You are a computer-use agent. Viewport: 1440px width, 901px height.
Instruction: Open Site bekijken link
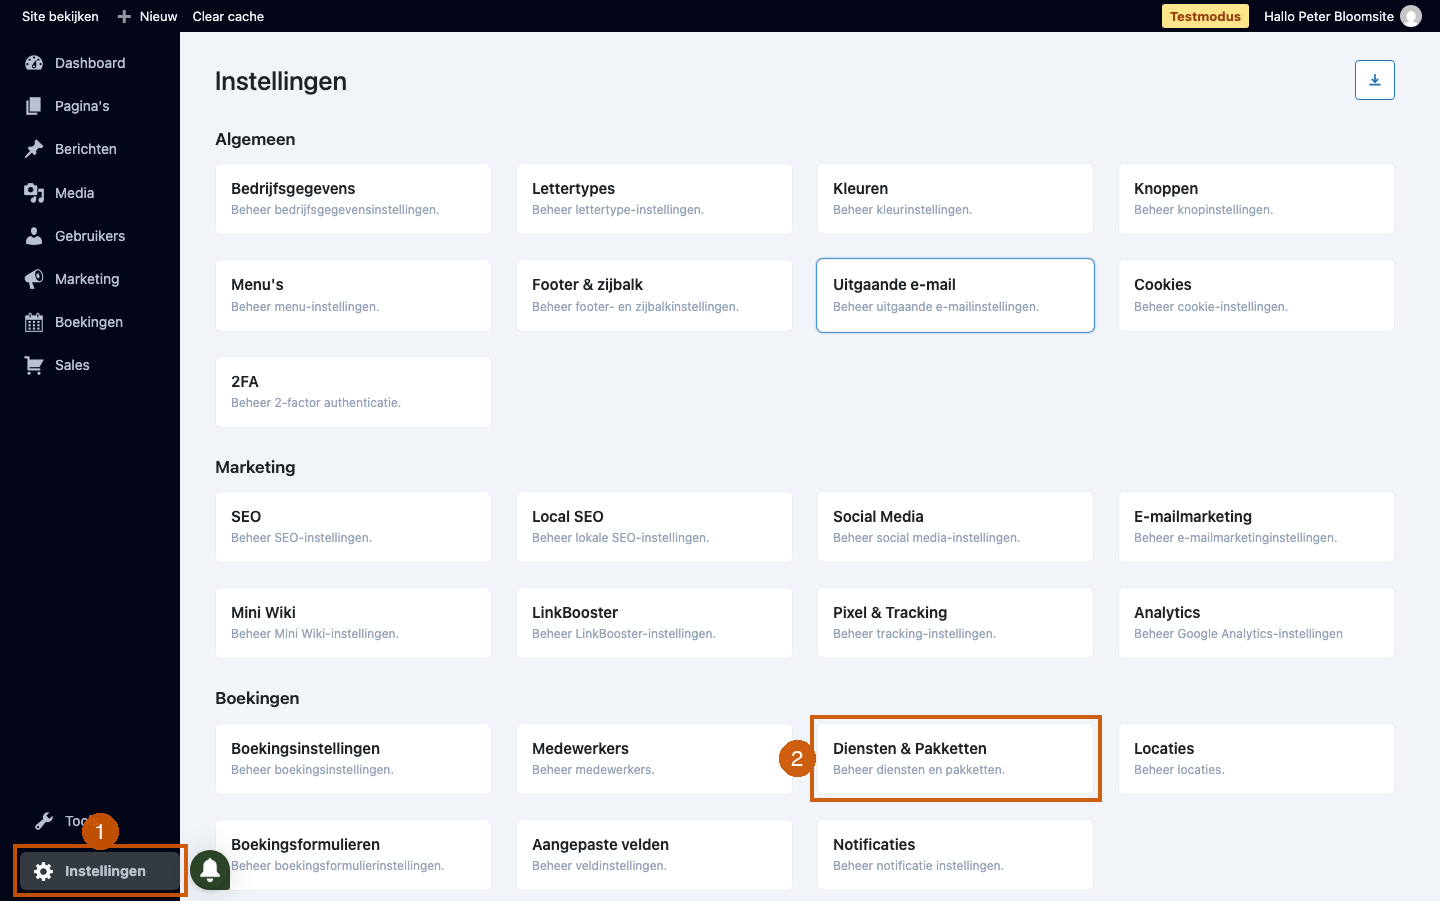coord(60,16)
